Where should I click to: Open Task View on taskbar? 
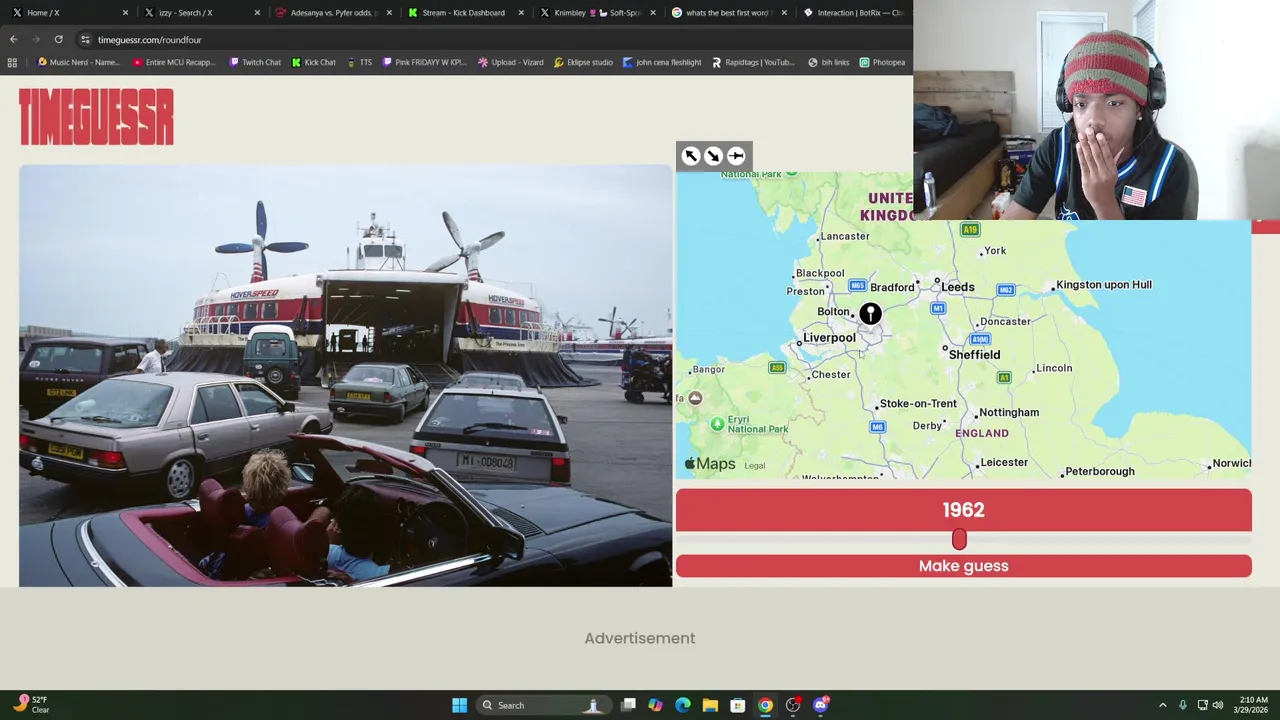pyautogui.click(x=628, y=705)
